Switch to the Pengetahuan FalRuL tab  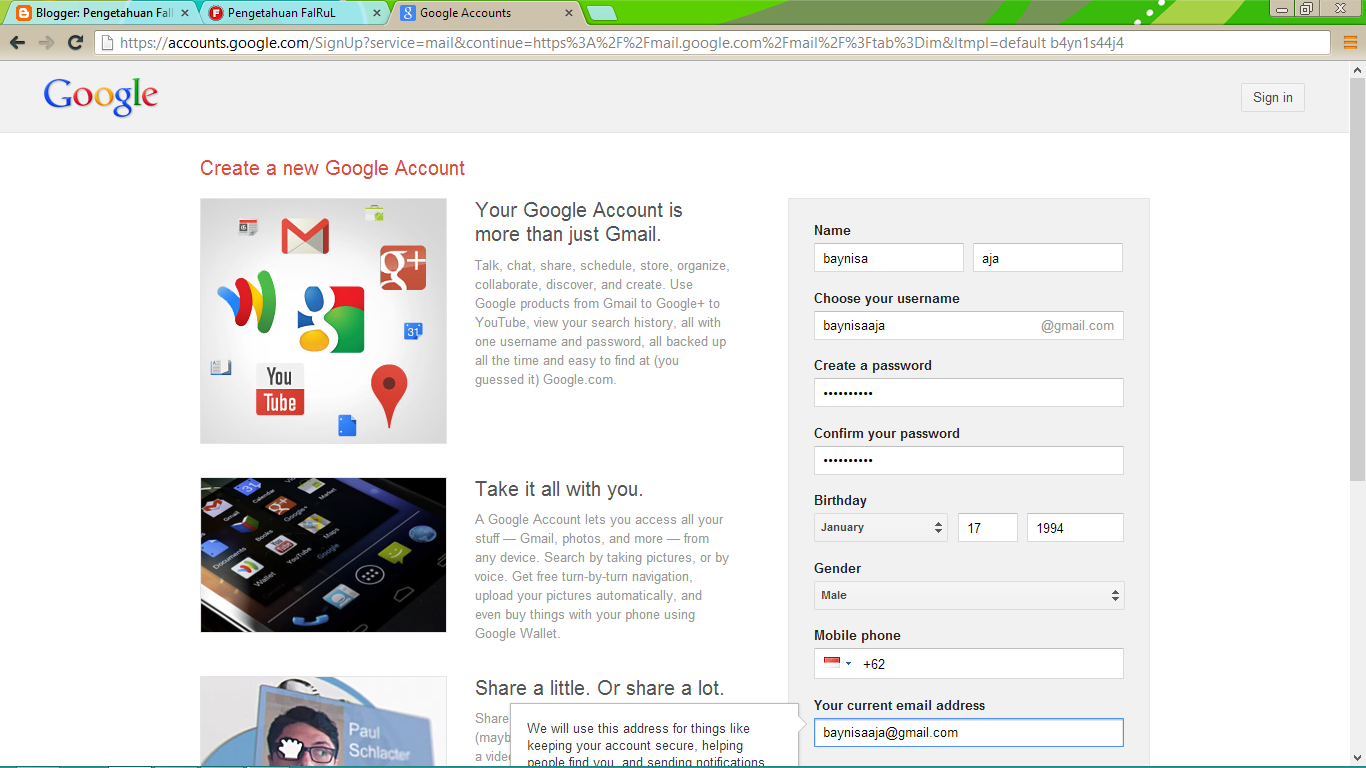pos(294,13)
